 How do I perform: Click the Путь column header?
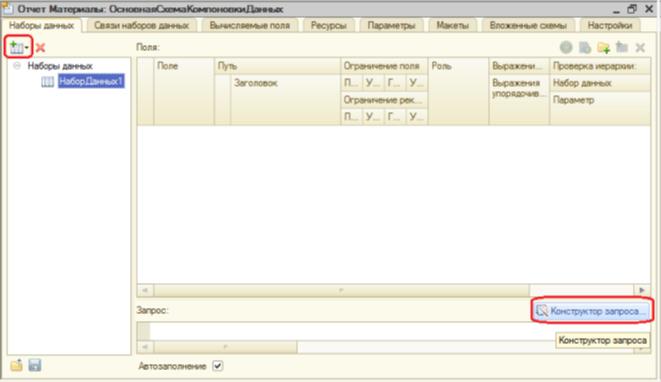277,66
